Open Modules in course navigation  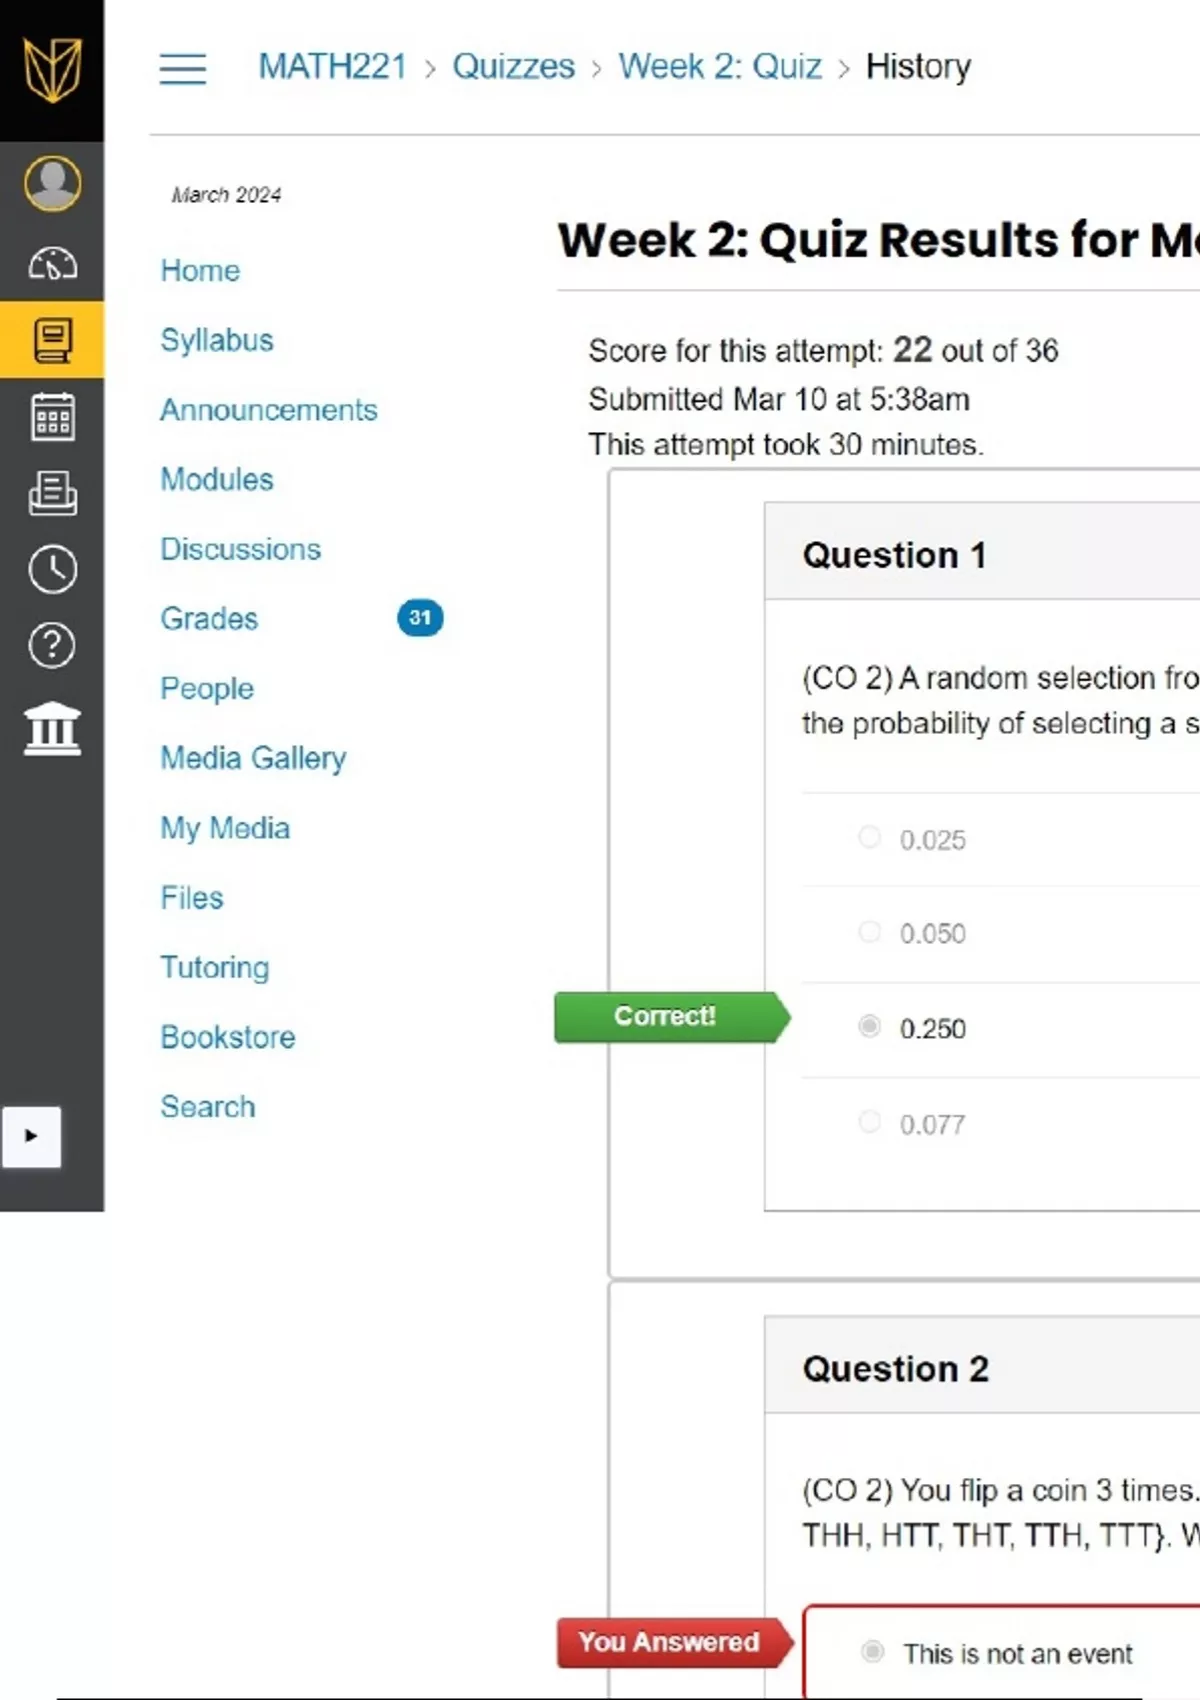[x=217, y=480]
